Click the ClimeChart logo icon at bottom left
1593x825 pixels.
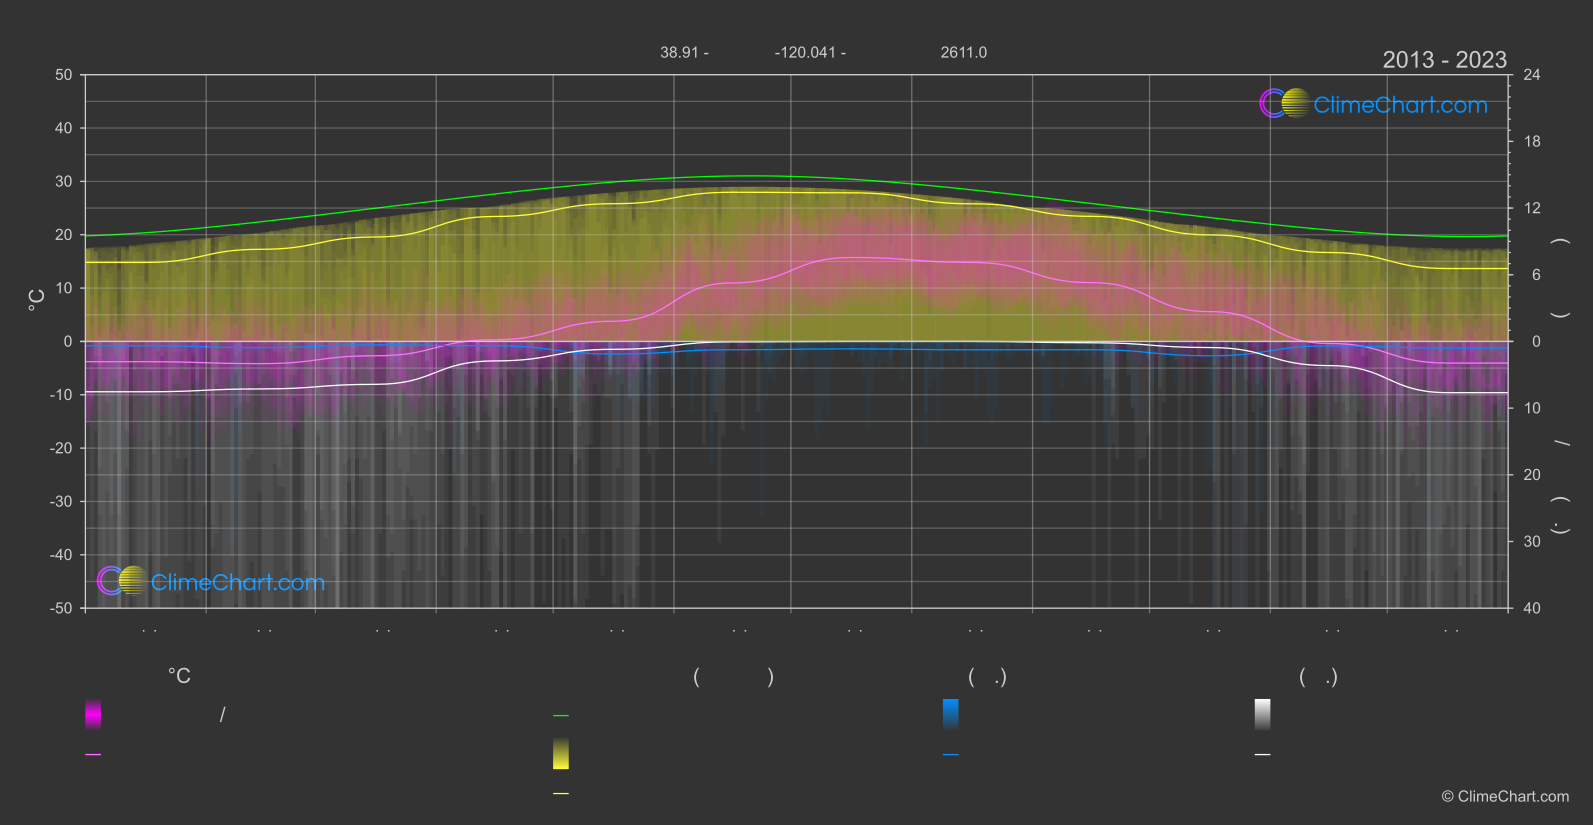tap(122, 581)
